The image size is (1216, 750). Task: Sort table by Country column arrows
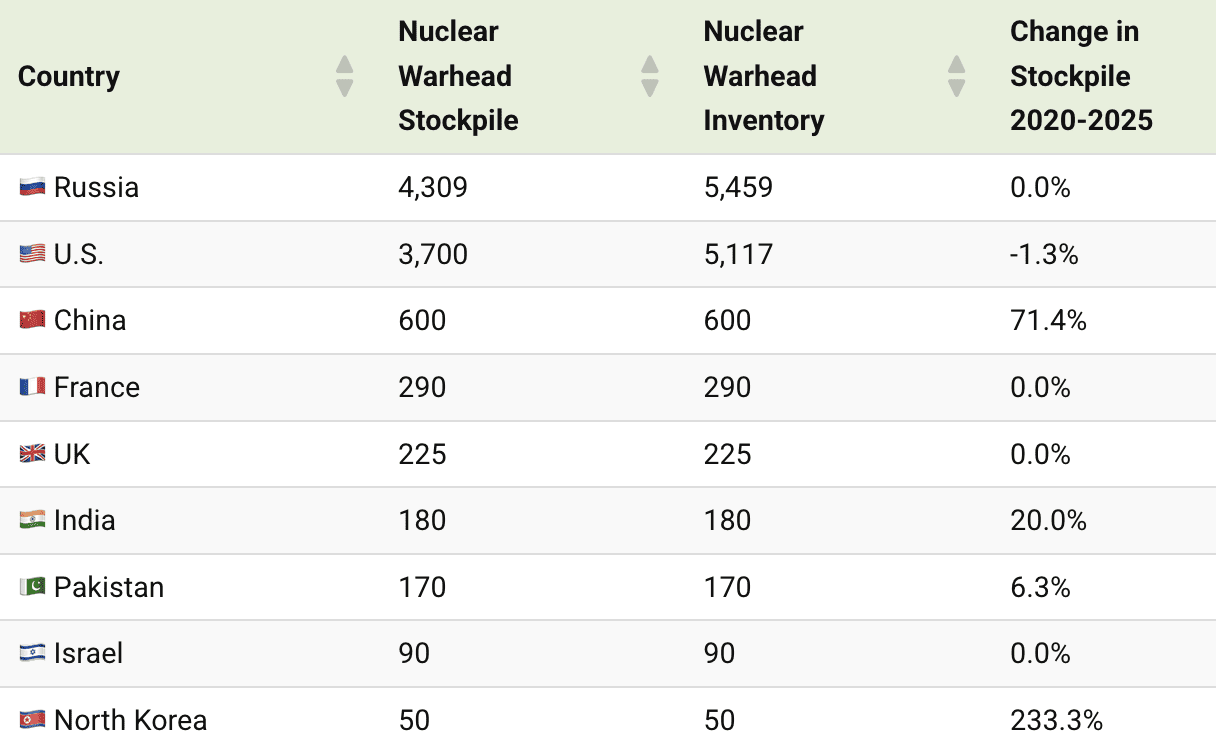(x=345, y=76)
